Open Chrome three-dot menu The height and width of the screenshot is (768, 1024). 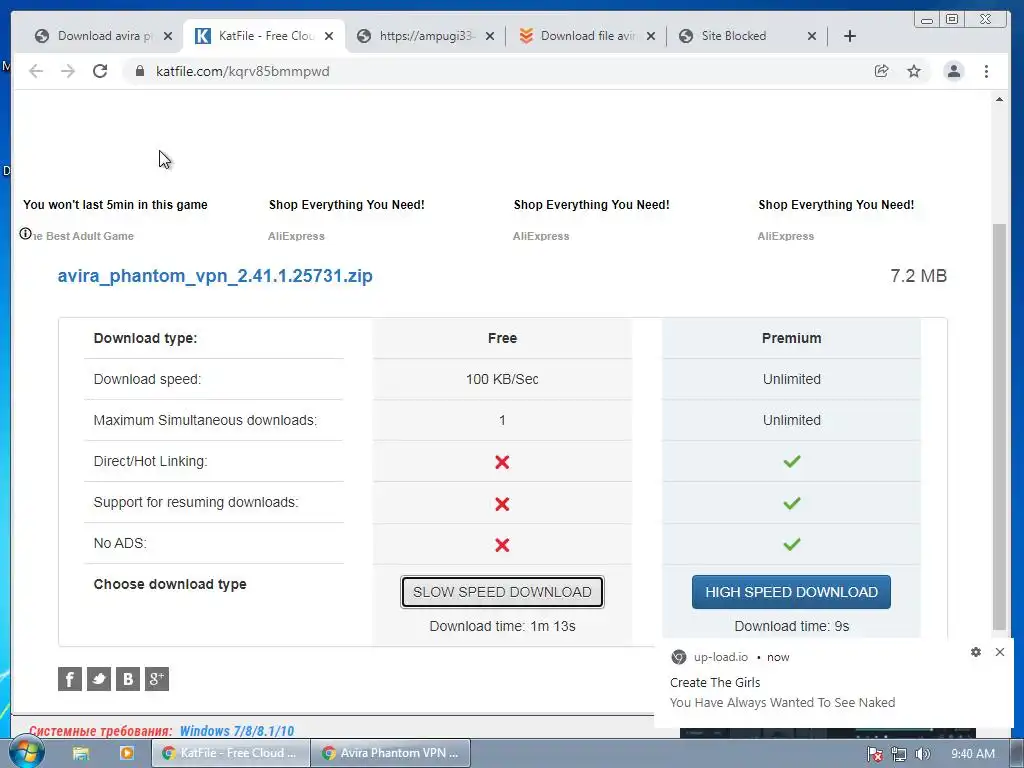pyautogui.click(x=986, y=71)
